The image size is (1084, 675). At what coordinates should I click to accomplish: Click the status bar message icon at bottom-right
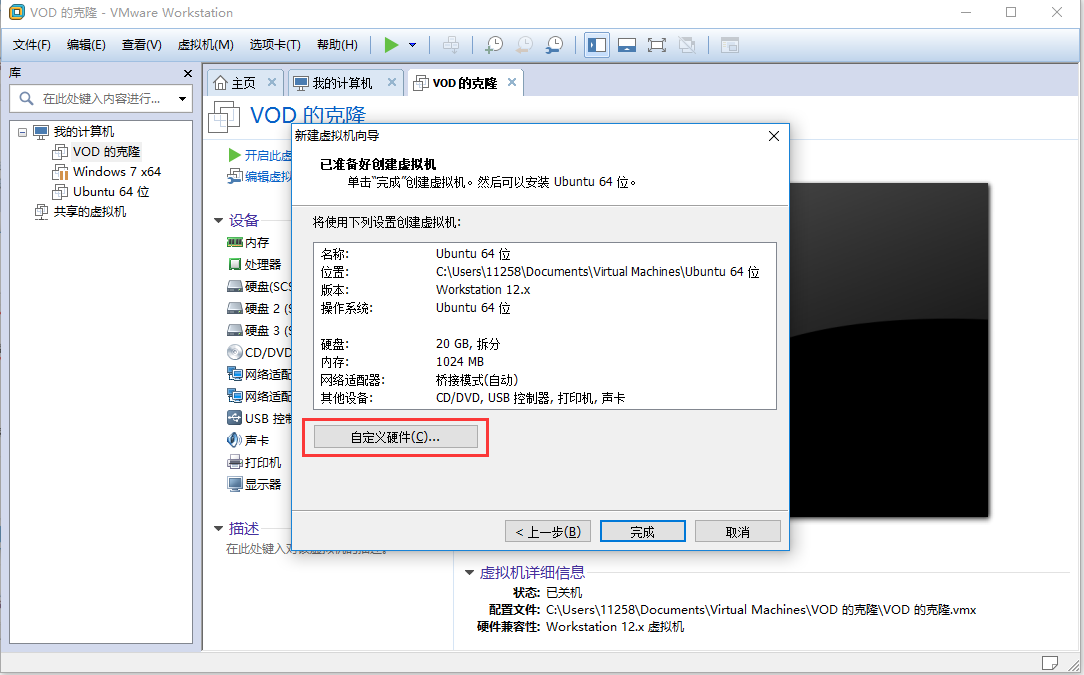(1049, 663)
